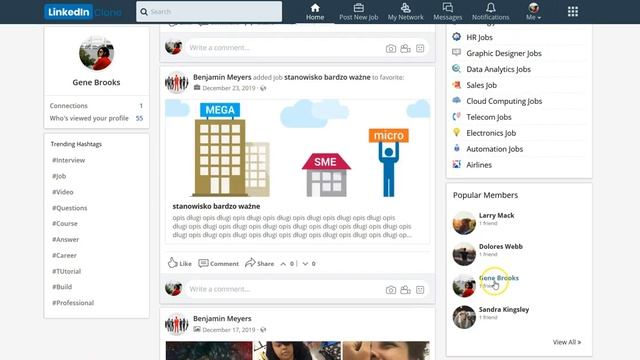Click the search magnifier icon
Screen dimensions: 640x360
coord(144,12)
